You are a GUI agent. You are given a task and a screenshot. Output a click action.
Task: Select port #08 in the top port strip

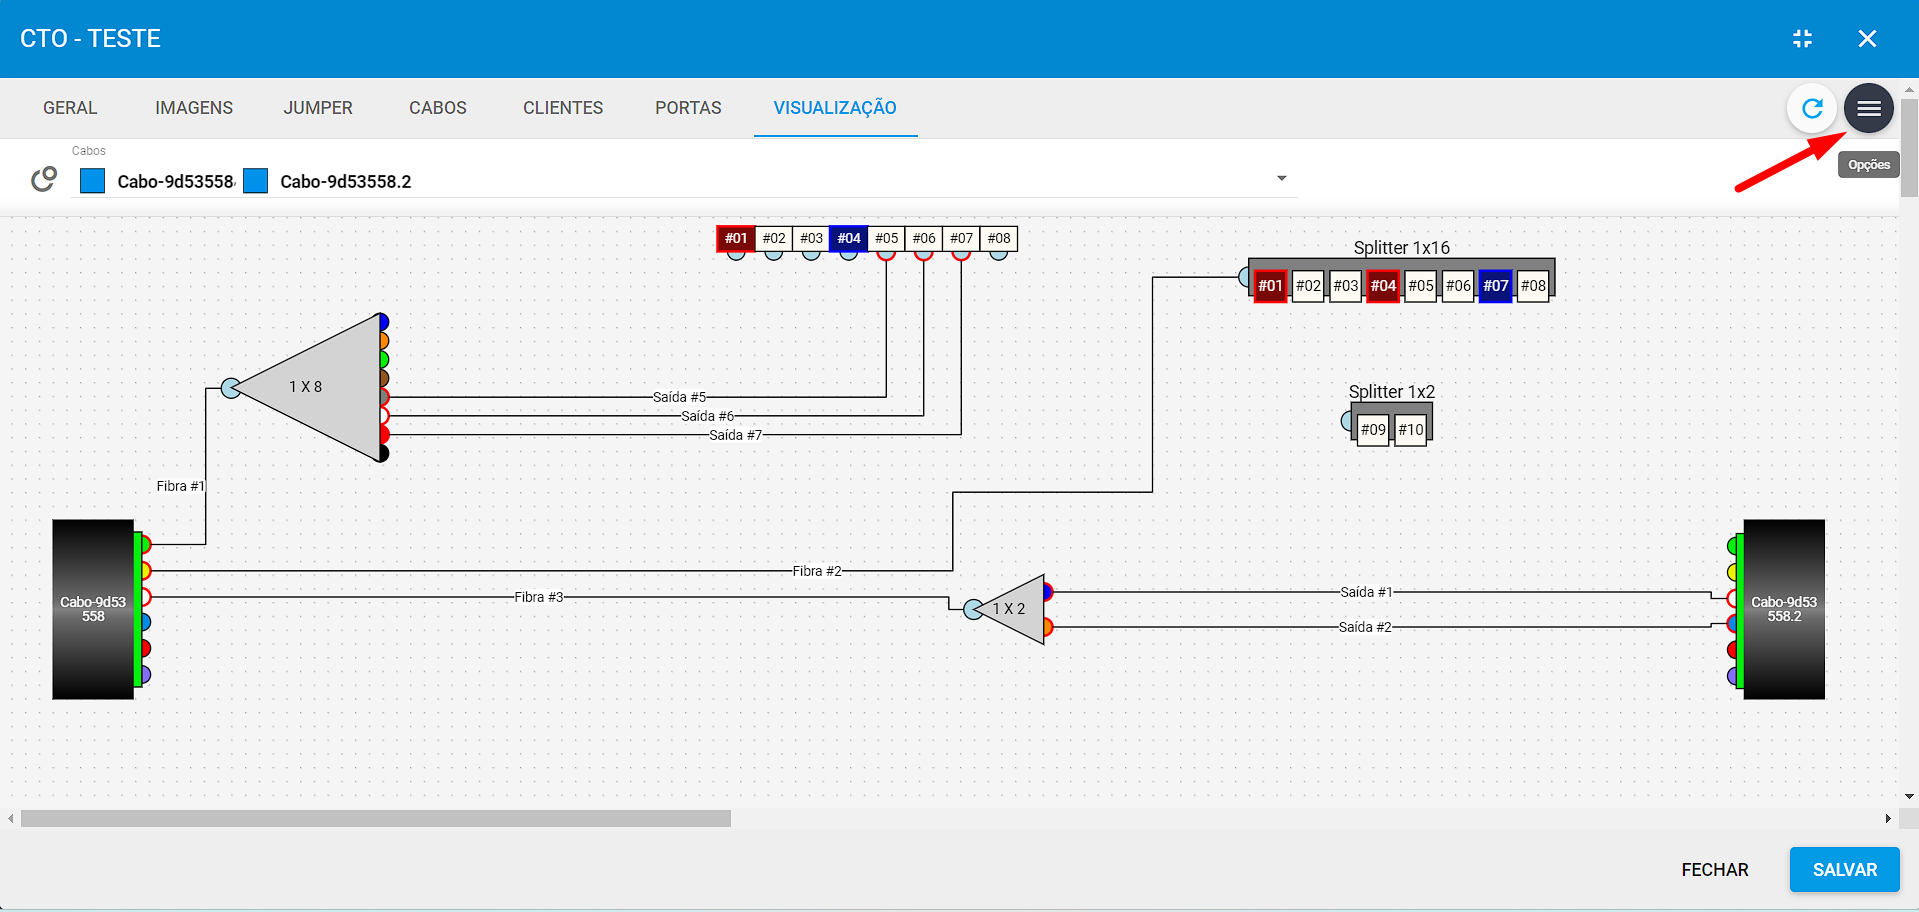click(x=999, y=238)
